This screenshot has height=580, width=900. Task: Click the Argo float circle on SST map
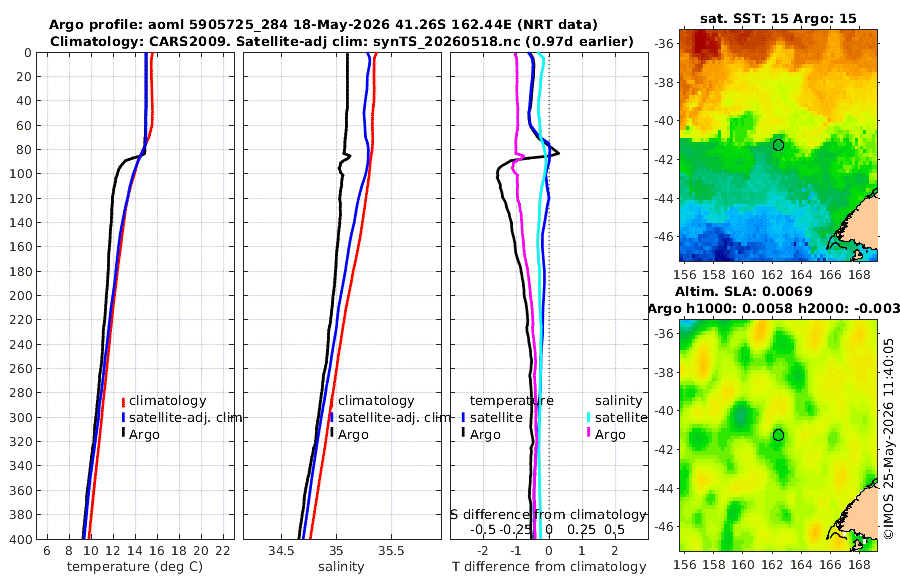(x=778, y=145)
